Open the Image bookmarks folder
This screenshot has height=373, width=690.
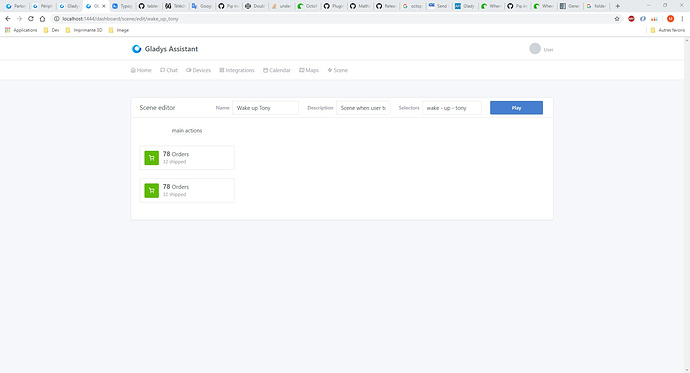point(118,30)
